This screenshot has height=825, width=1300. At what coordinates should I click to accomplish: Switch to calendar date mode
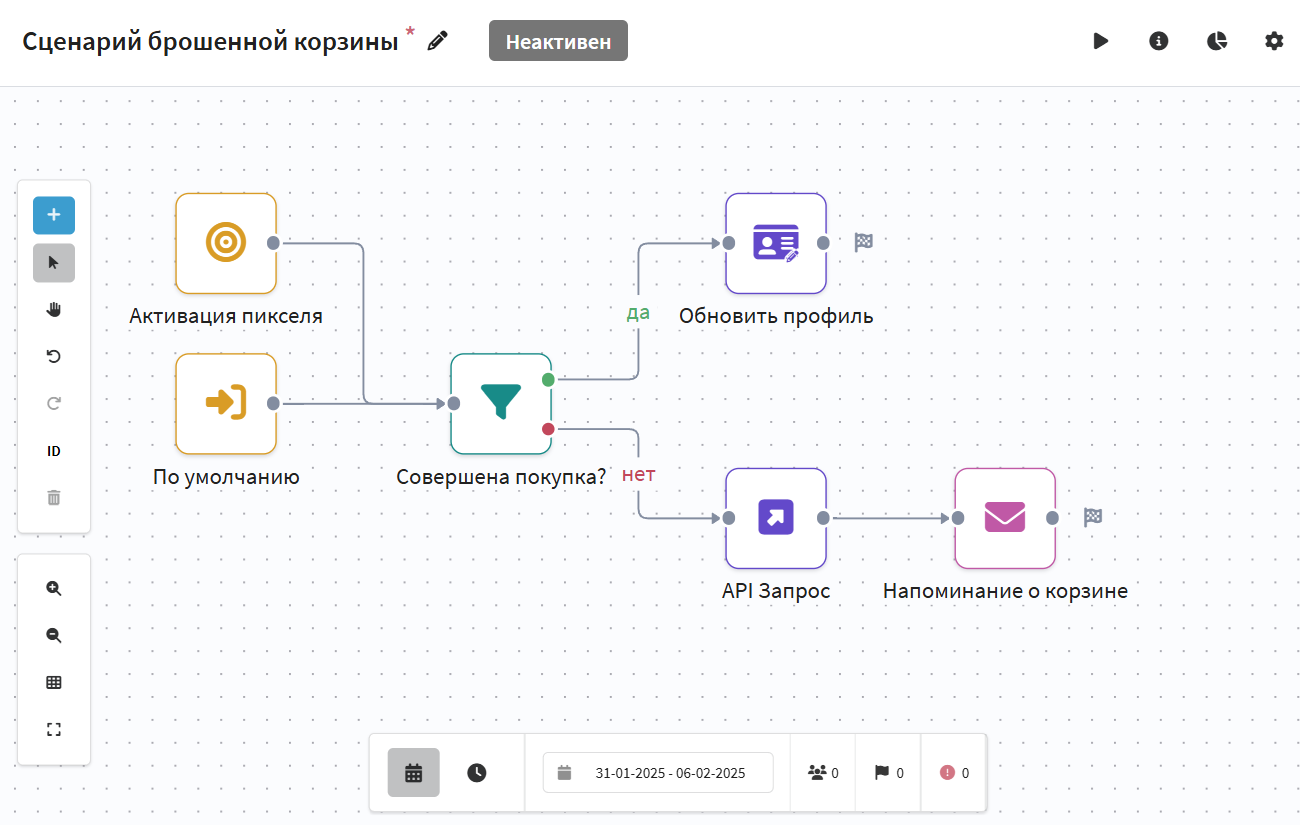[x=414, y=773]
